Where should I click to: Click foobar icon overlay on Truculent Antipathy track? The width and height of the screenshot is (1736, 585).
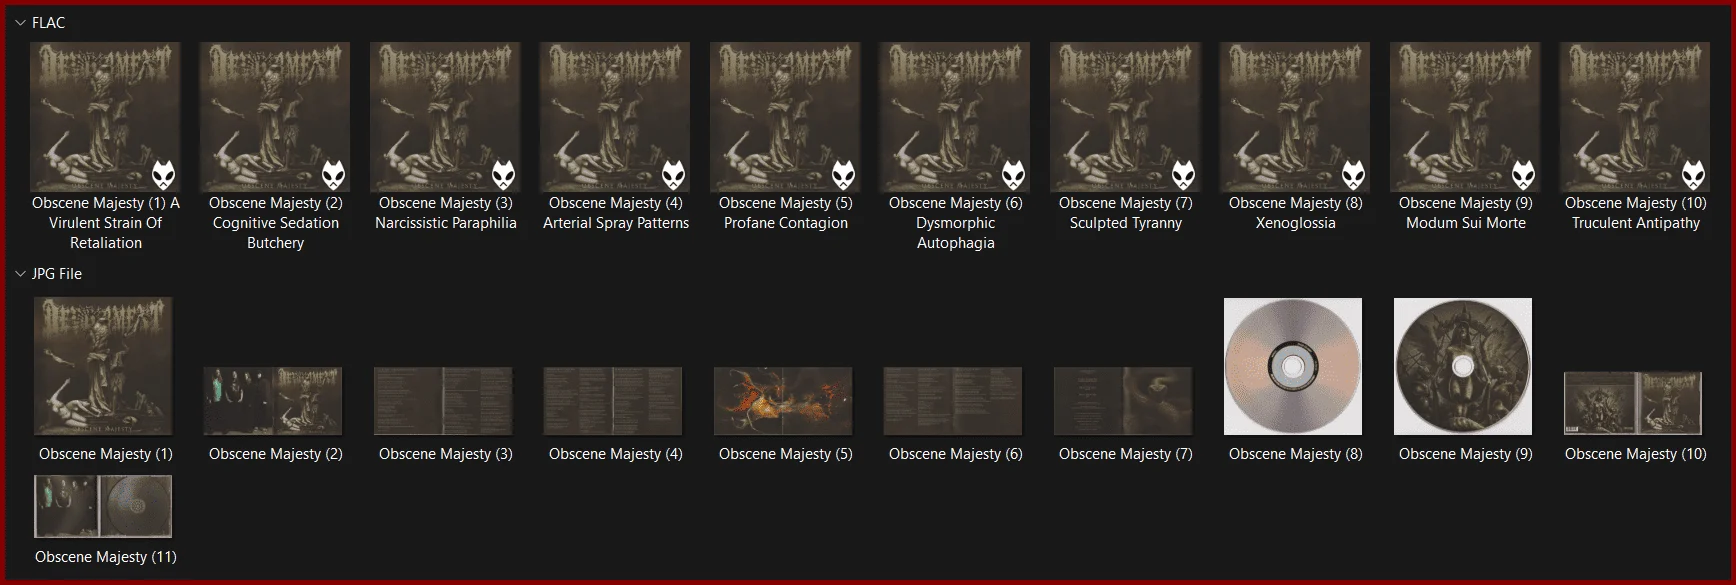pyautogui.click(x=1694, y=175)
